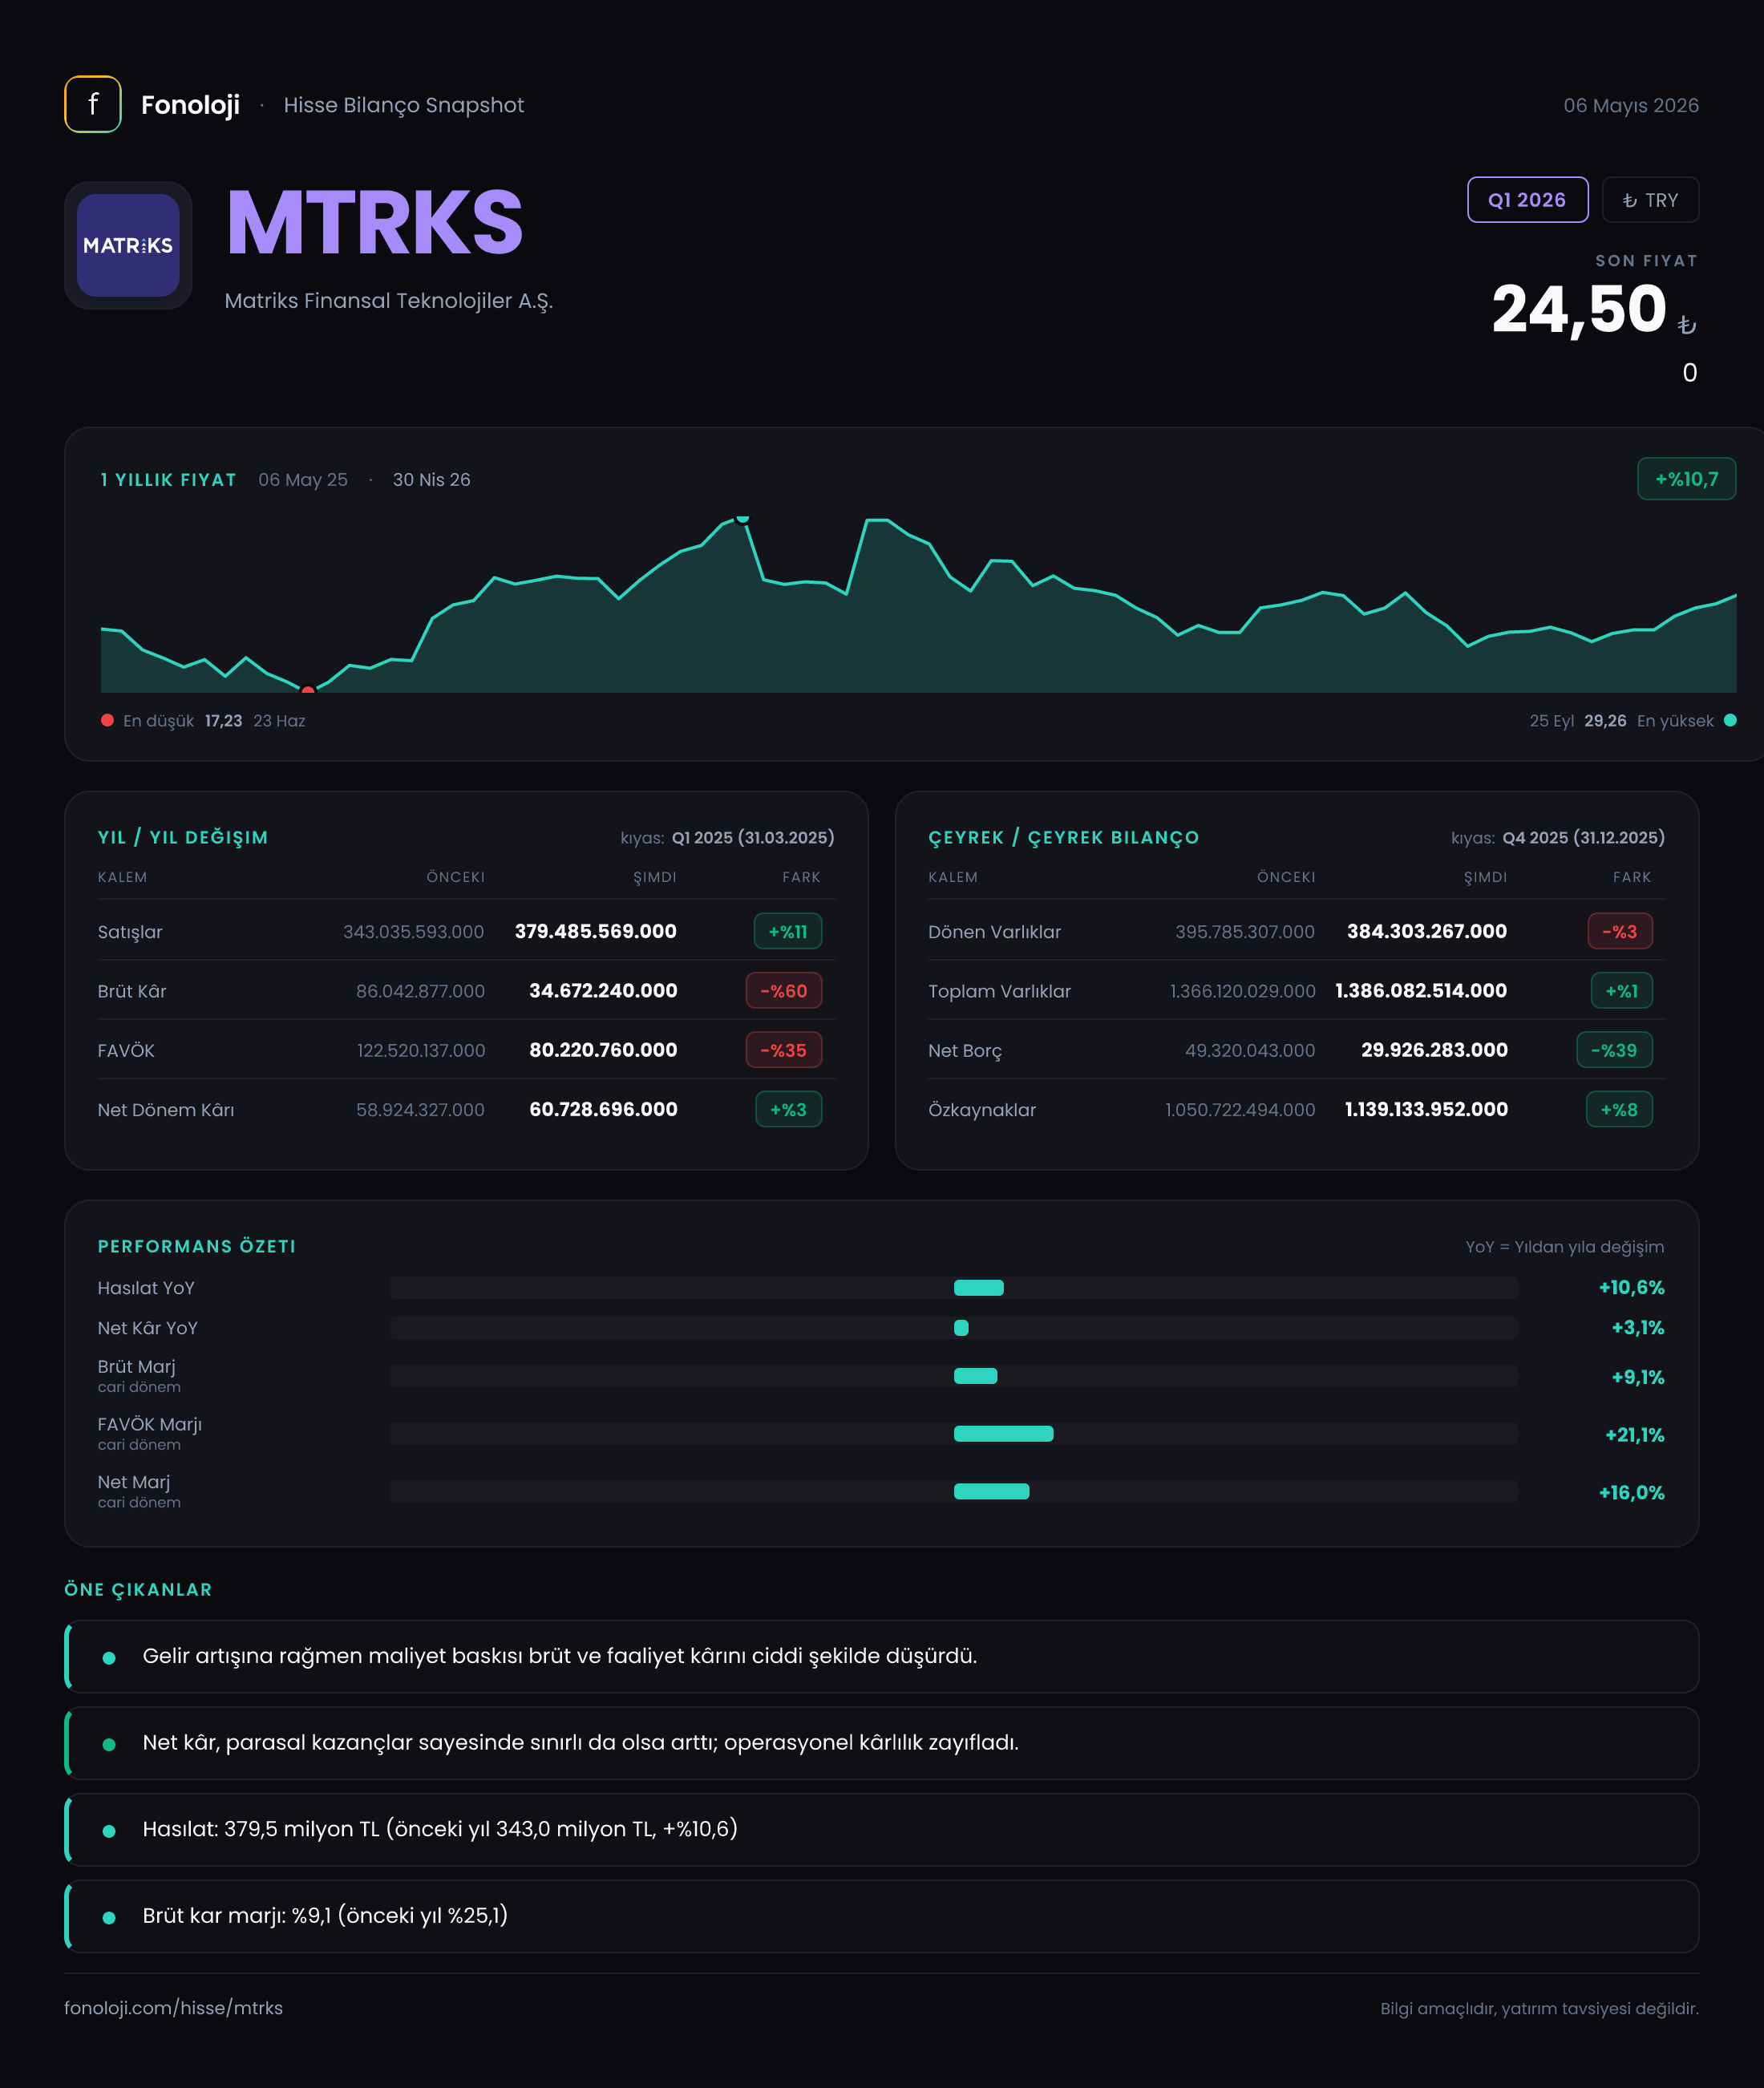Click the red En düşük legend dot
1764x2088 pixels.
(107, 720)
